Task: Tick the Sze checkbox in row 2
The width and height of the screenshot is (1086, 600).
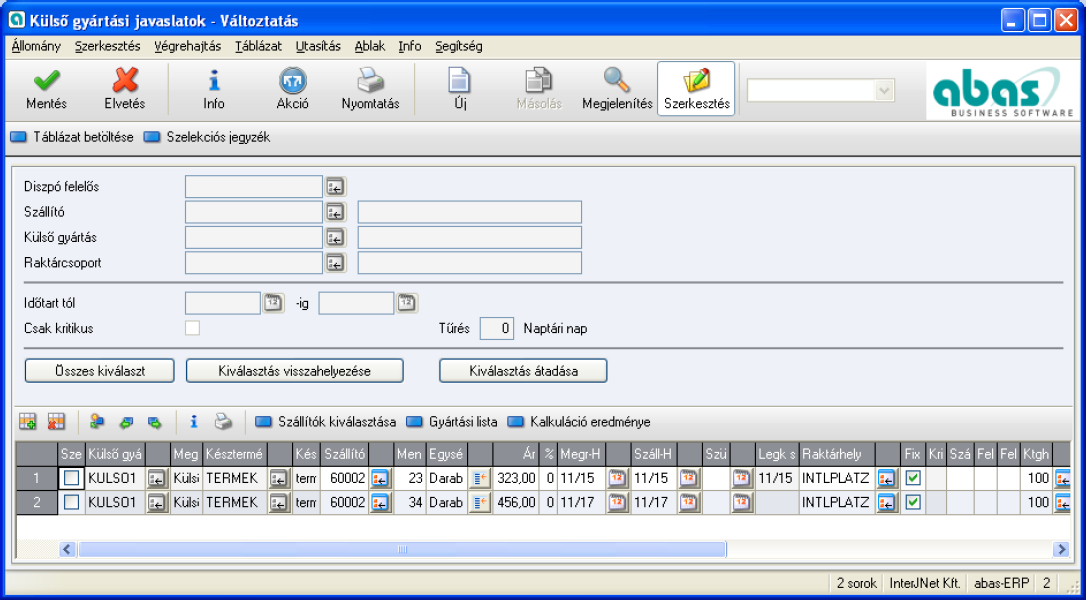Action: point(71,503)
